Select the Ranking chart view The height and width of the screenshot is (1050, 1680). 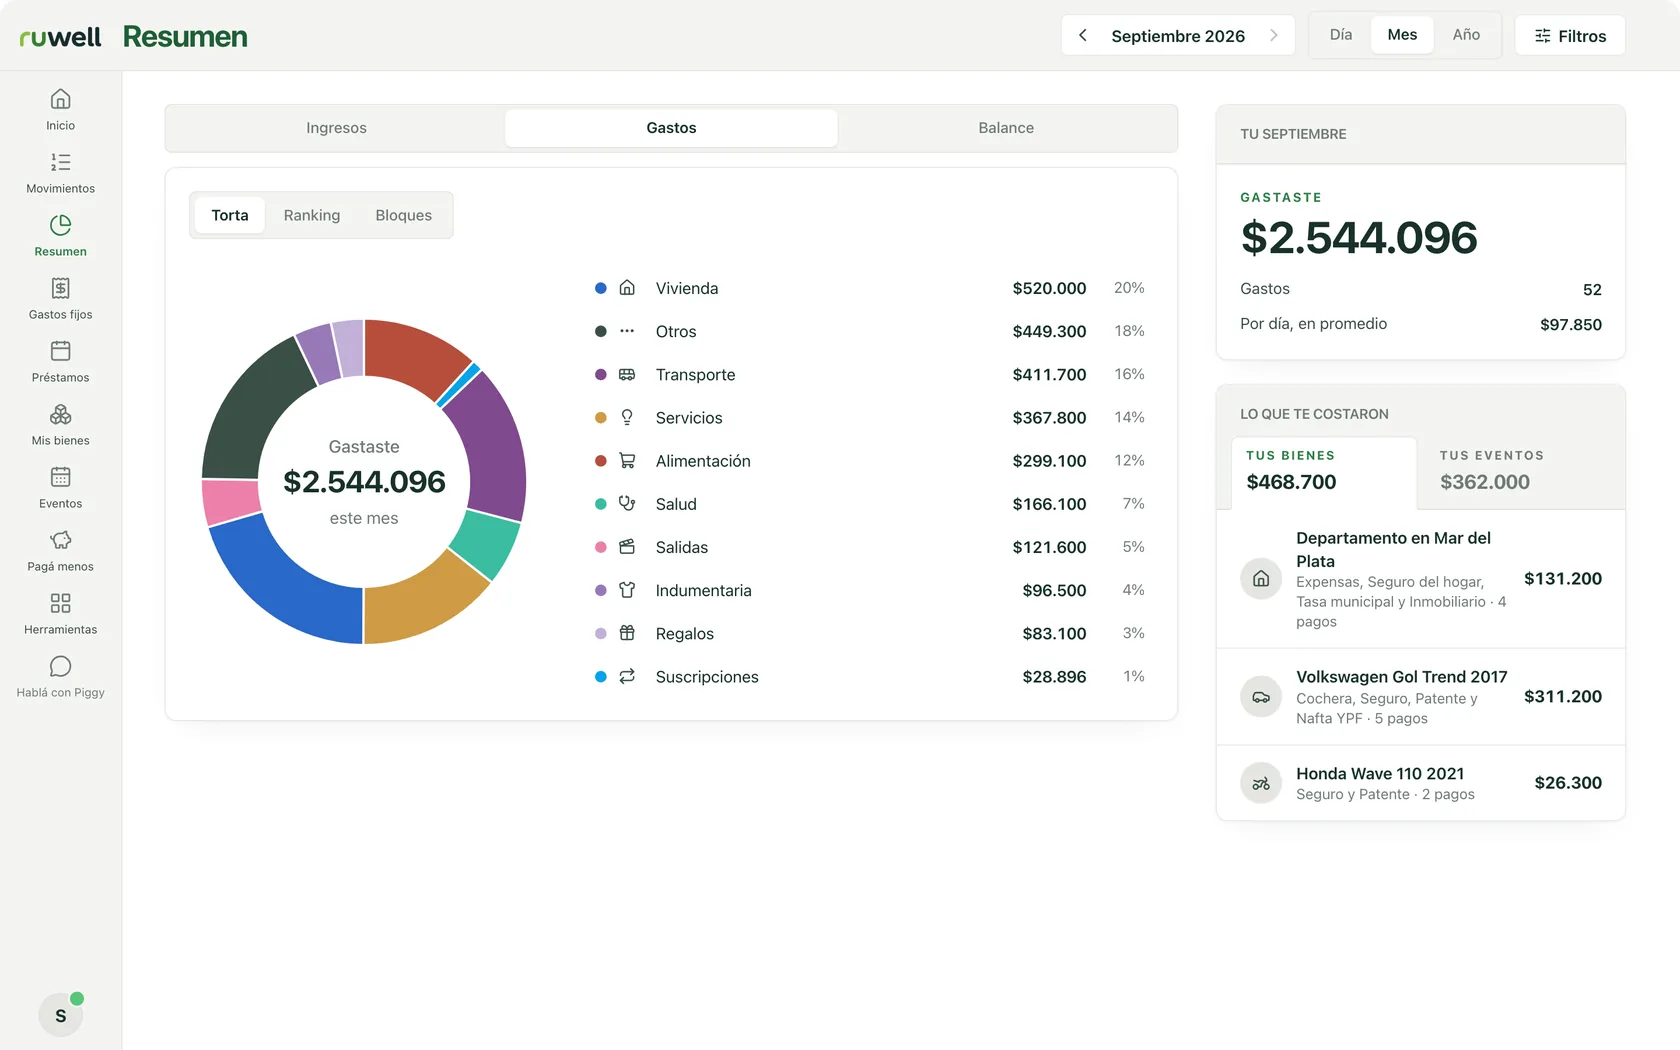[312, 215]
